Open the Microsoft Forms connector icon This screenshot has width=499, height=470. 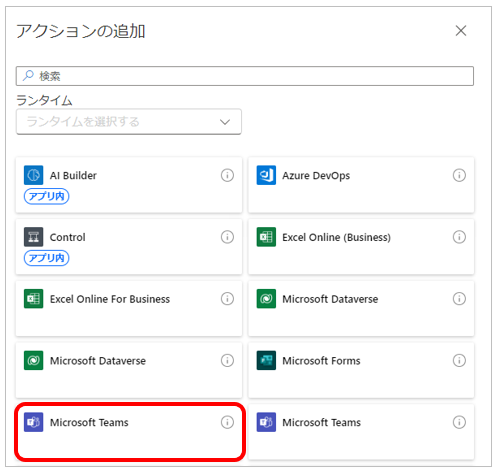(x=266, y=360)
